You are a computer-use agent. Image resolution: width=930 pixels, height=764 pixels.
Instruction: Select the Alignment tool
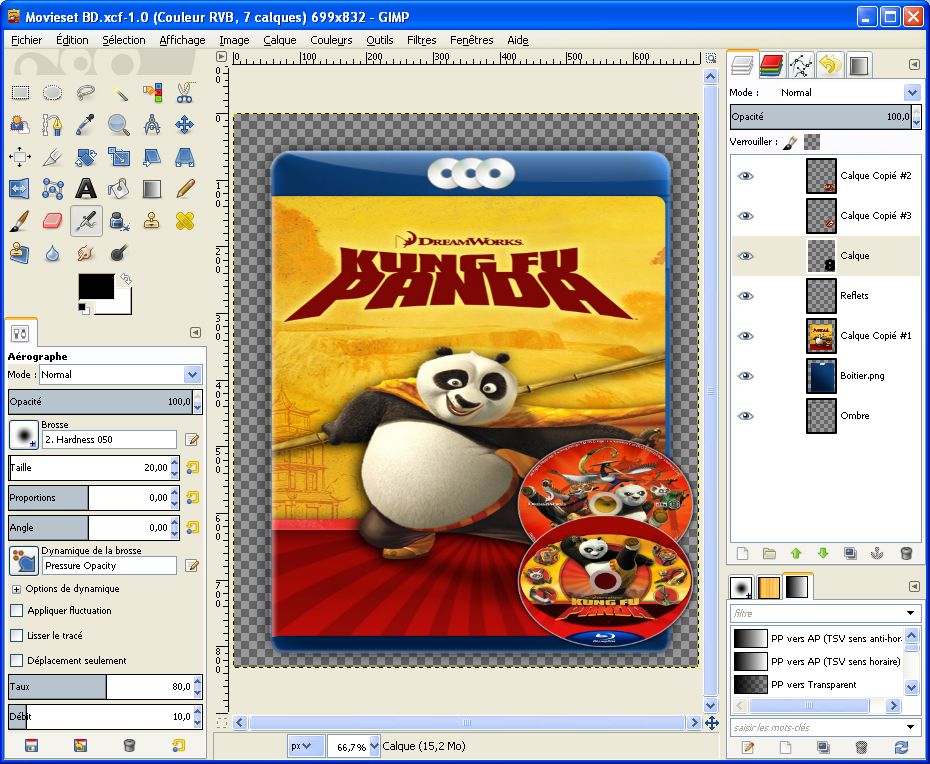click(20, 157)
